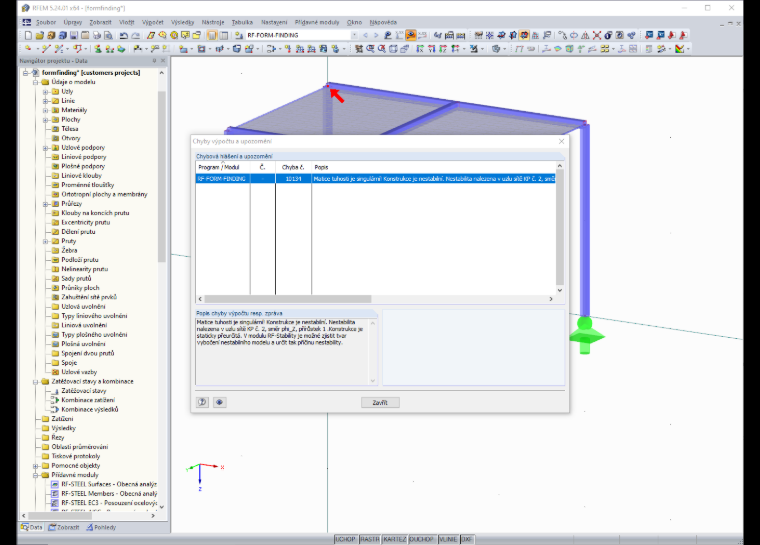Open the print preview icon
The width and height of the screenshot is (760, 545).
coord(108,35)
